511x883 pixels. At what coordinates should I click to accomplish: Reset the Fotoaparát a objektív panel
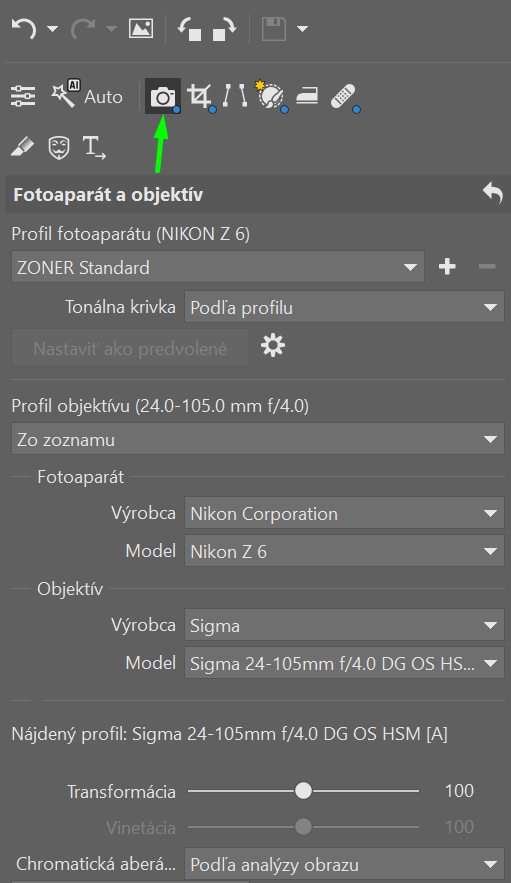click(492, 194)
